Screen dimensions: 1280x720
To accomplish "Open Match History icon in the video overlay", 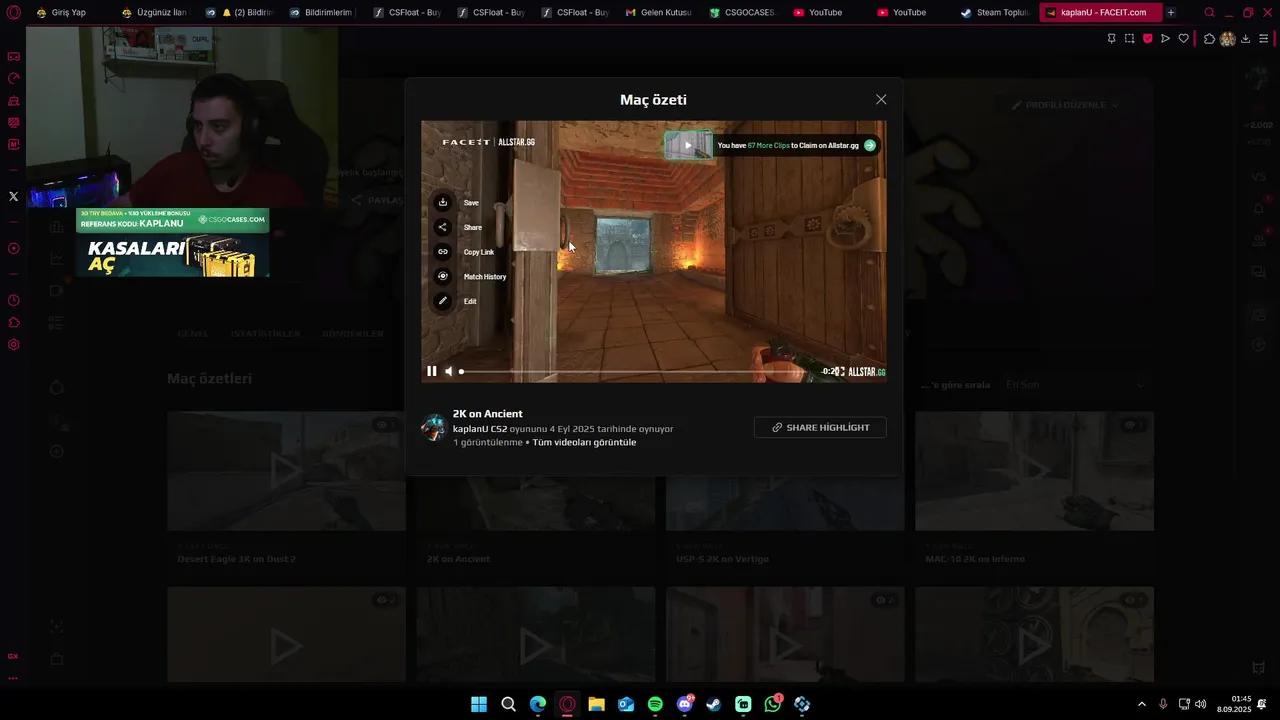I will coord(443,276).
